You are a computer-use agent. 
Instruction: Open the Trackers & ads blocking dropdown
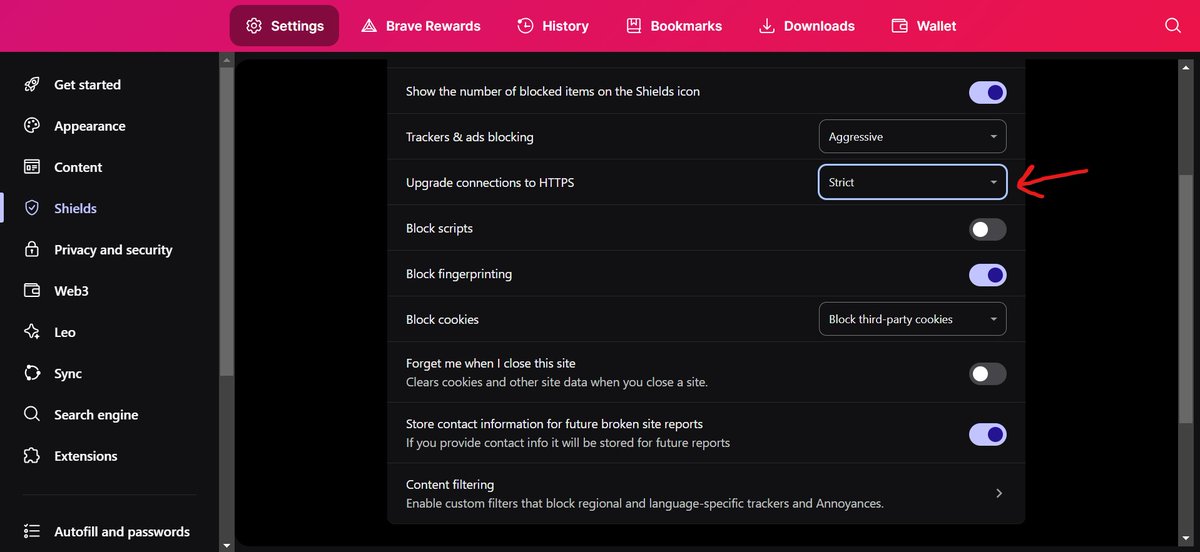pos(912,137)
